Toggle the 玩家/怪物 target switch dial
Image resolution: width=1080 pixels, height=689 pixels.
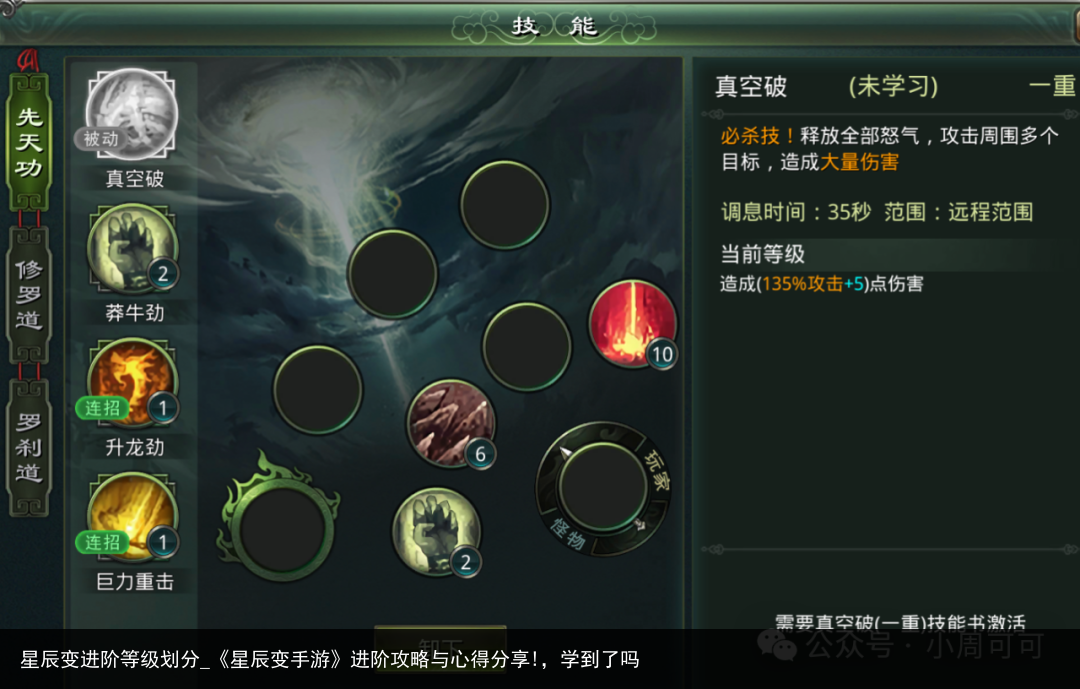(602, 488)
